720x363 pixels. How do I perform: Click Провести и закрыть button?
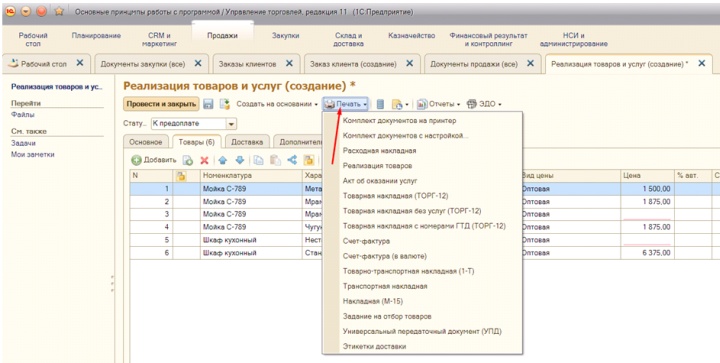(x=161, y=104)
